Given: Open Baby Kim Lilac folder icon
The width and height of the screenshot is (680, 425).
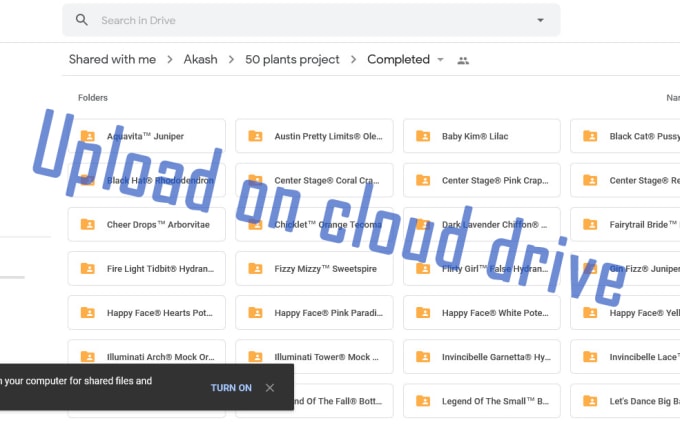Looking at the screenshot, I should pos(423,136).
